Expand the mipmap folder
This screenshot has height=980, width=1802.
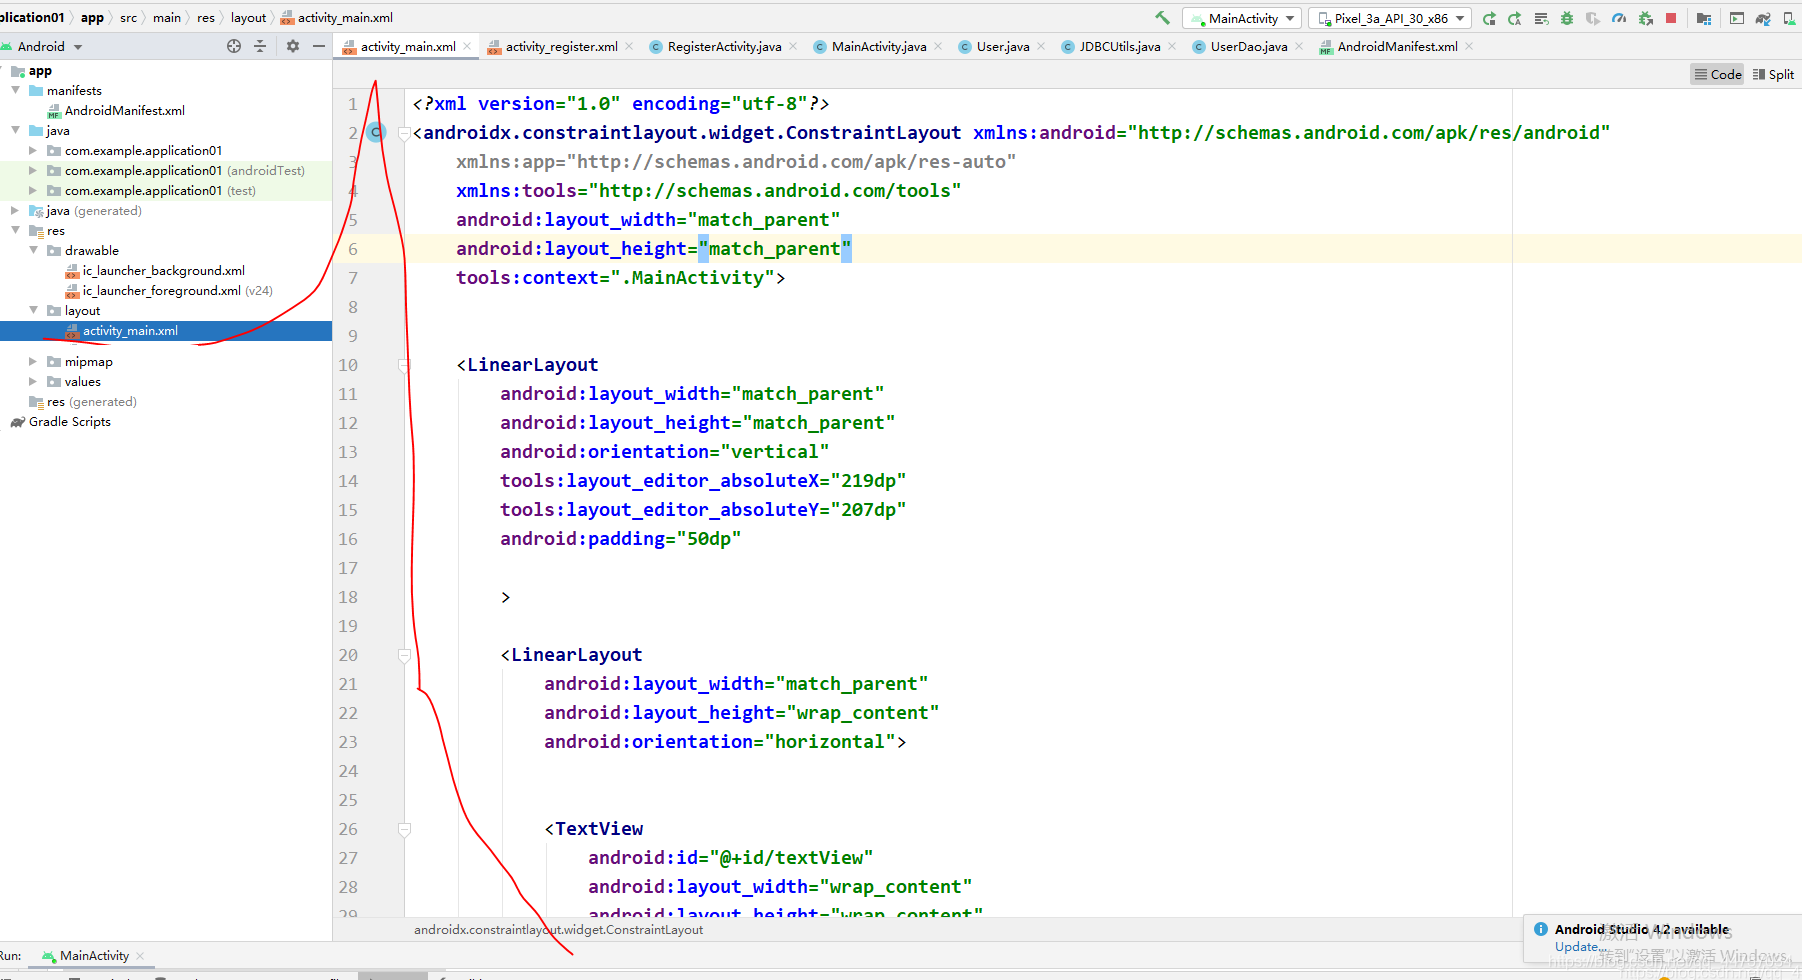[33, 361]
